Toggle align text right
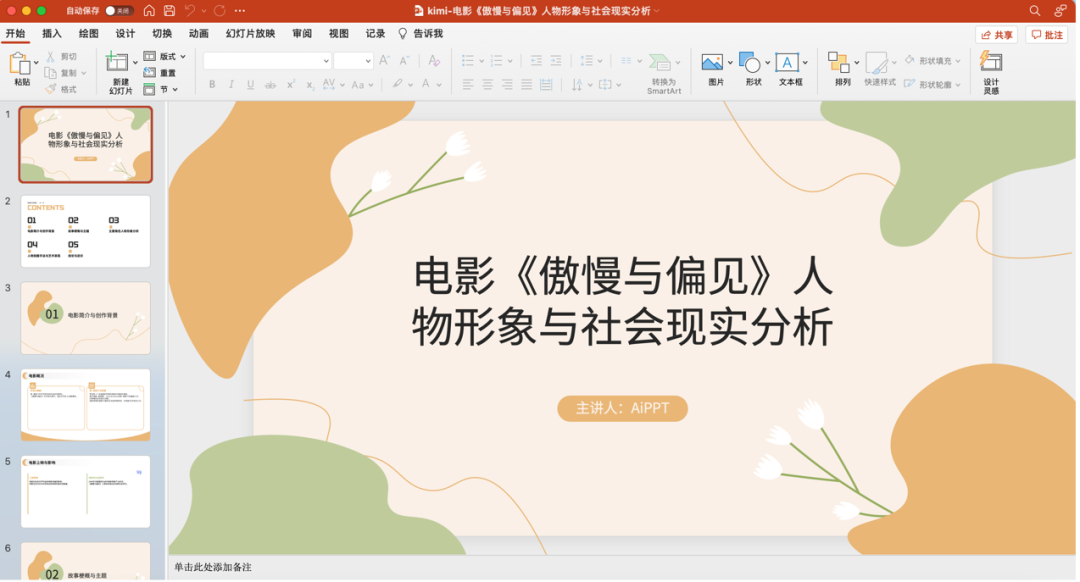The height and width of the screenshot is (582, 1080). tap(507, 84)
